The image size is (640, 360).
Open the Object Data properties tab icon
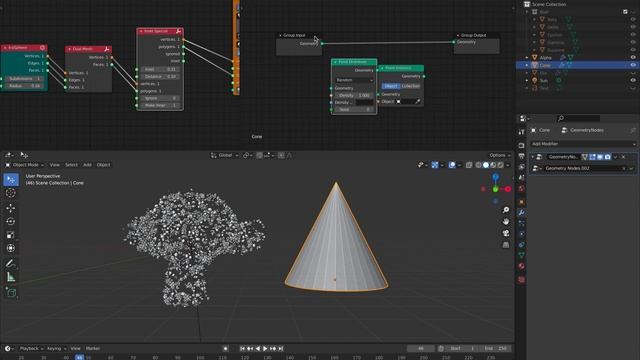tap(521, 255)
